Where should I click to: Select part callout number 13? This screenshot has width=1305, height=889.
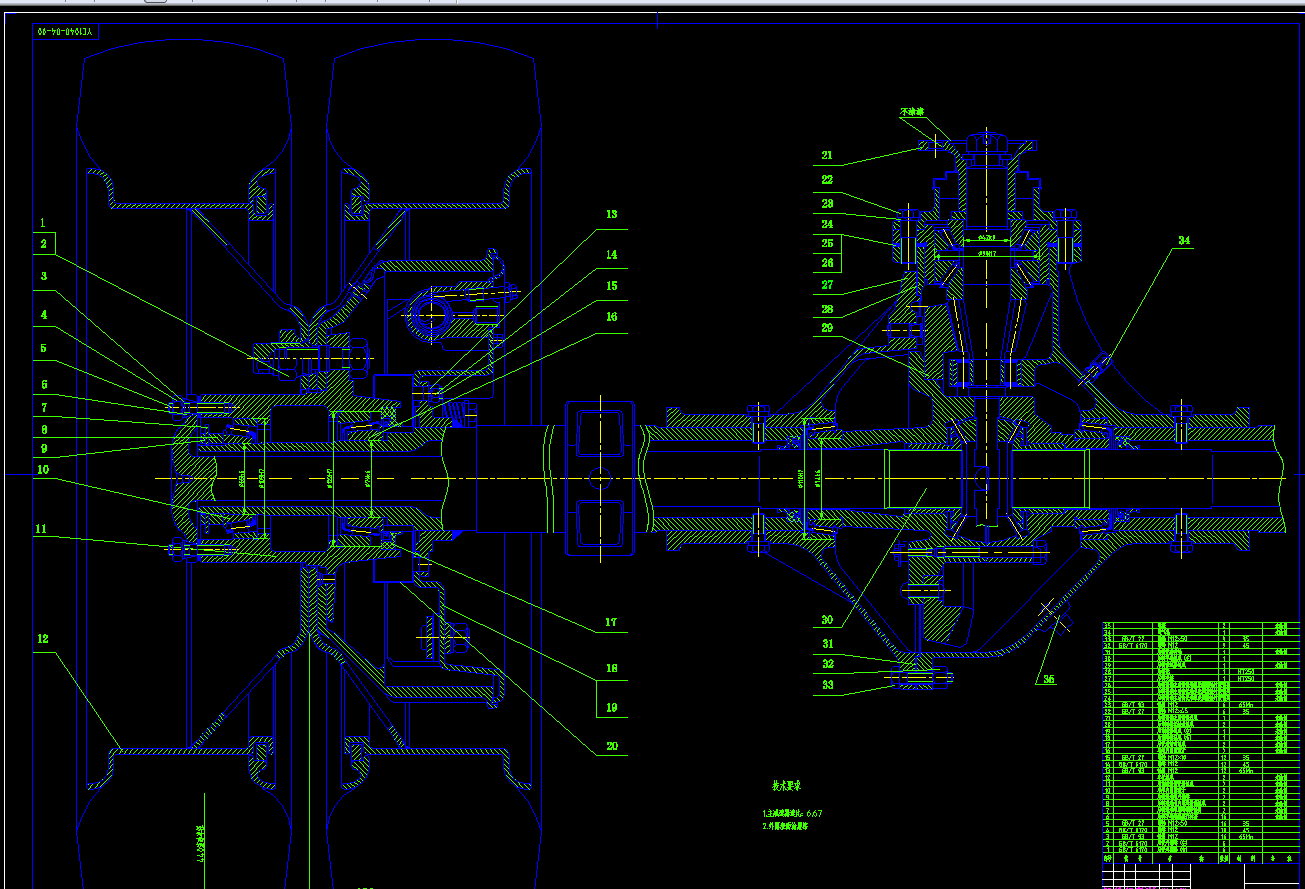(611, 214)
